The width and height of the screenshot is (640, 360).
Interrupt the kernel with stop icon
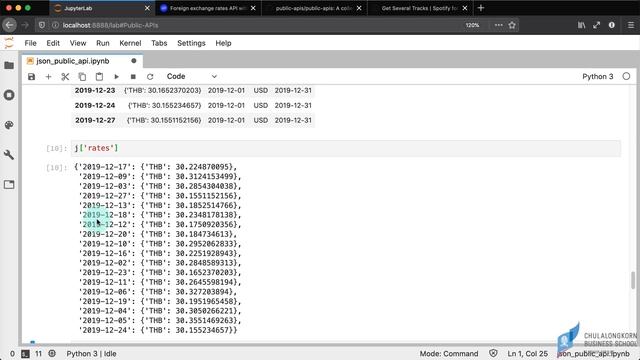click(x=133, y=76)
